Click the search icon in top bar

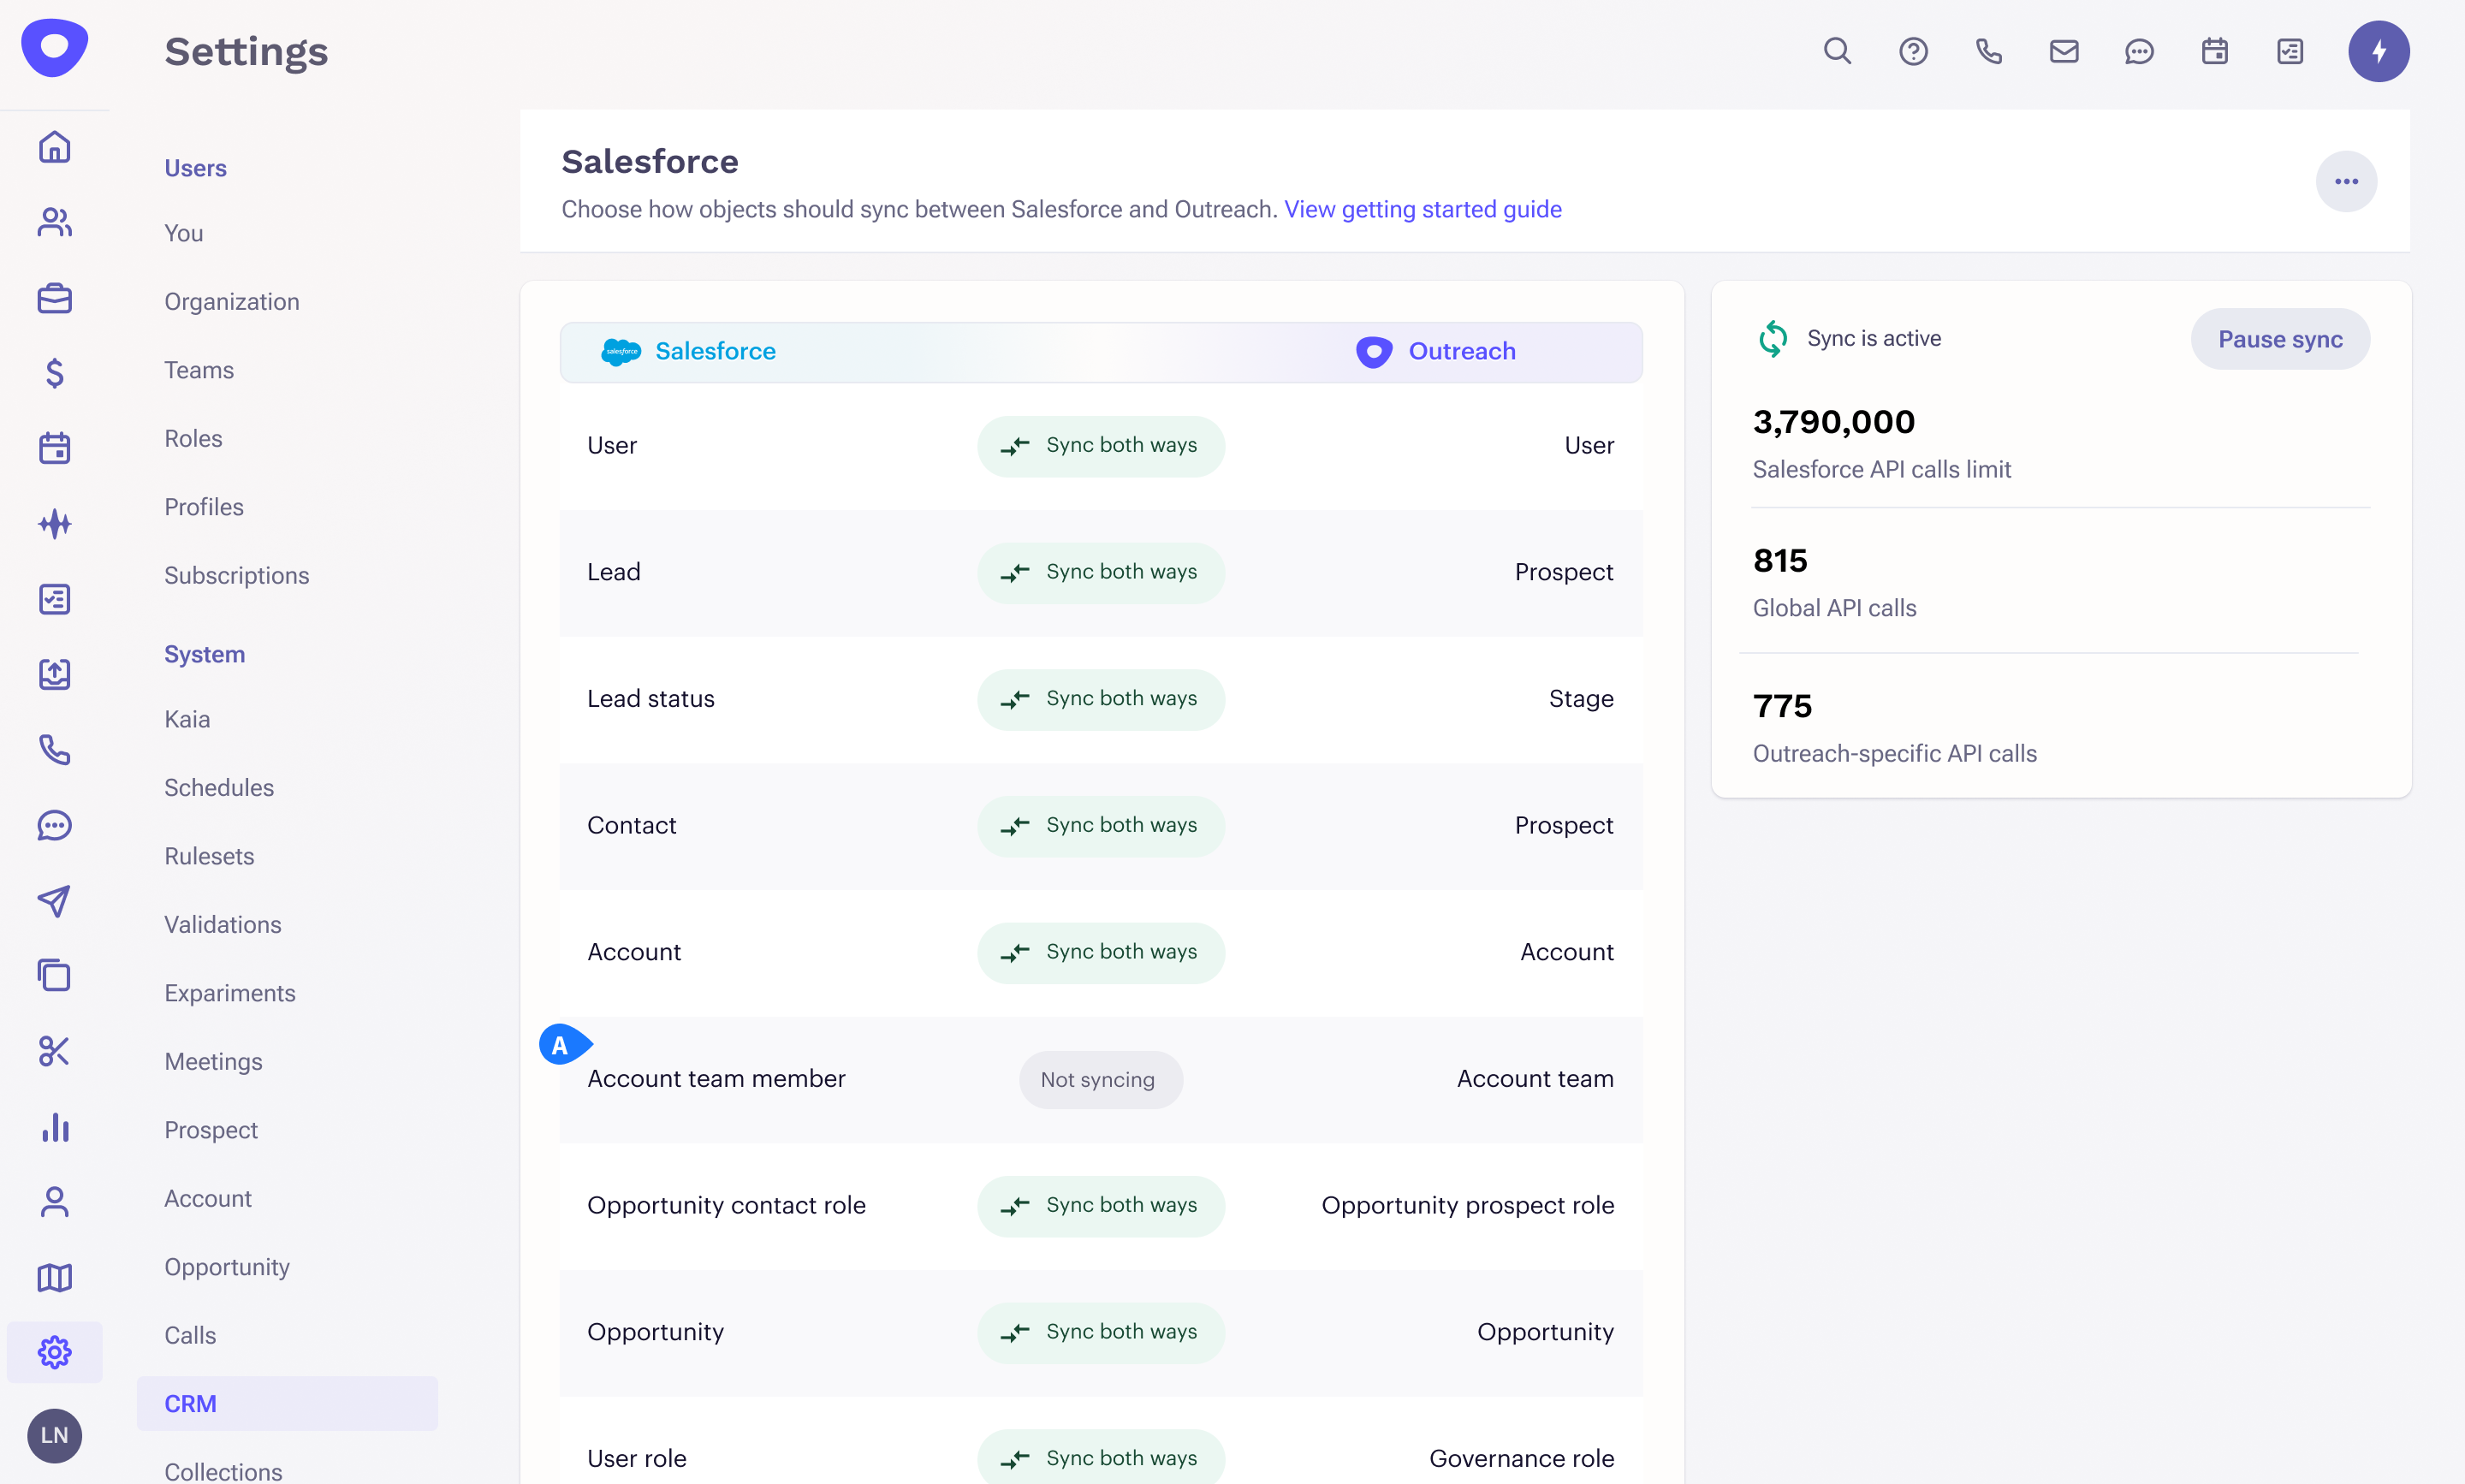point(1837,51)
